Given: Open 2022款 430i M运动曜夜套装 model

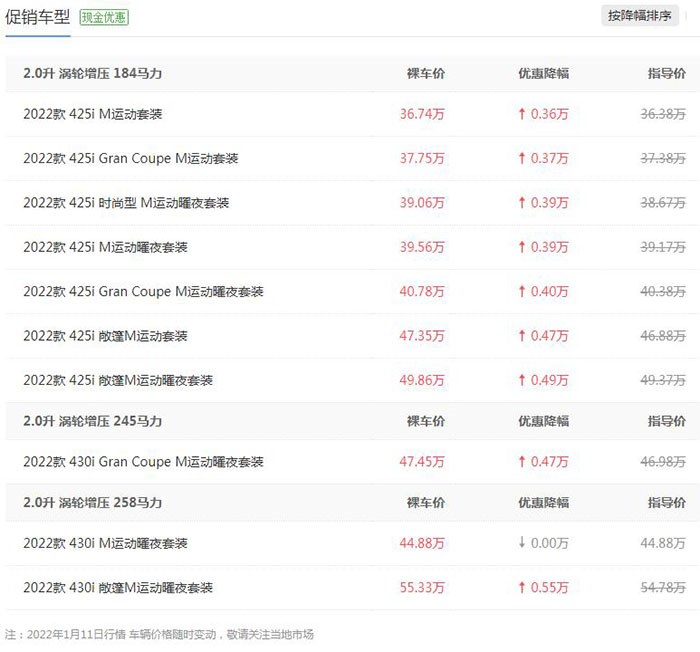Looking at the screenshot, I should 105,543.
